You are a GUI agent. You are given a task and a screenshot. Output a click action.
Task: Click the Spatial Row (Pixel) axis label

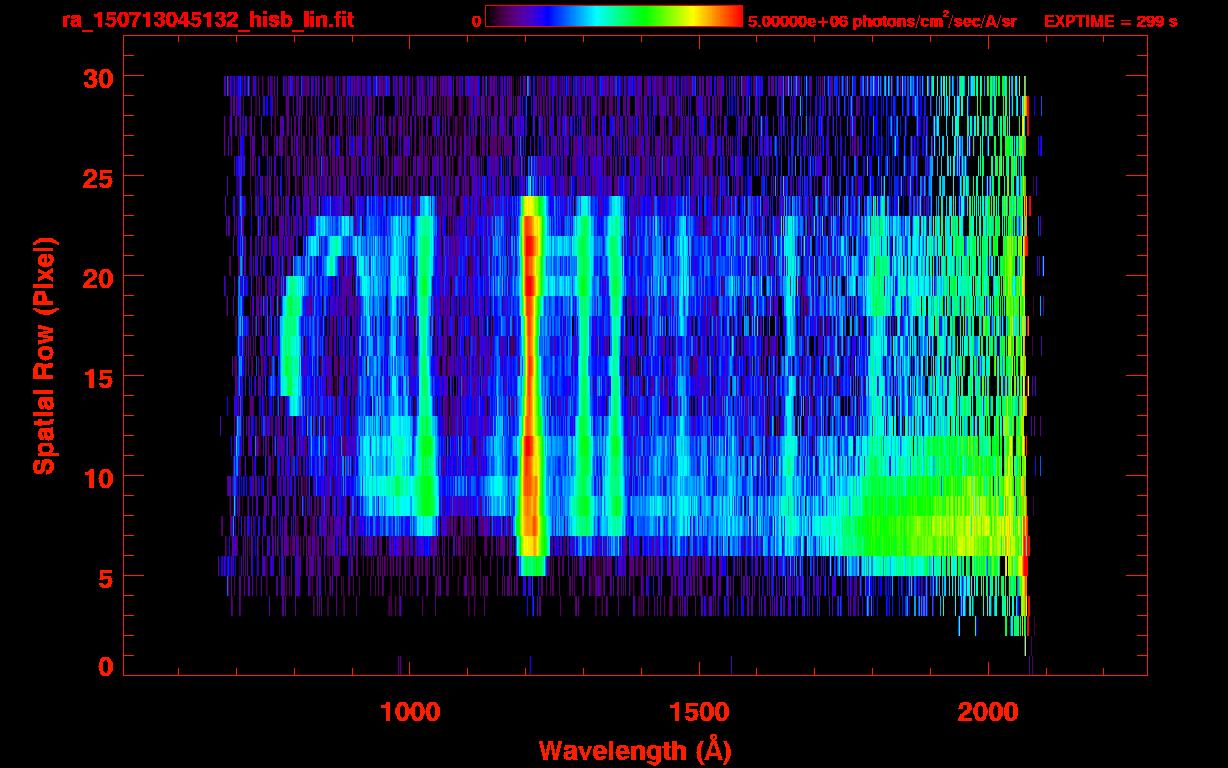(44, 356)
